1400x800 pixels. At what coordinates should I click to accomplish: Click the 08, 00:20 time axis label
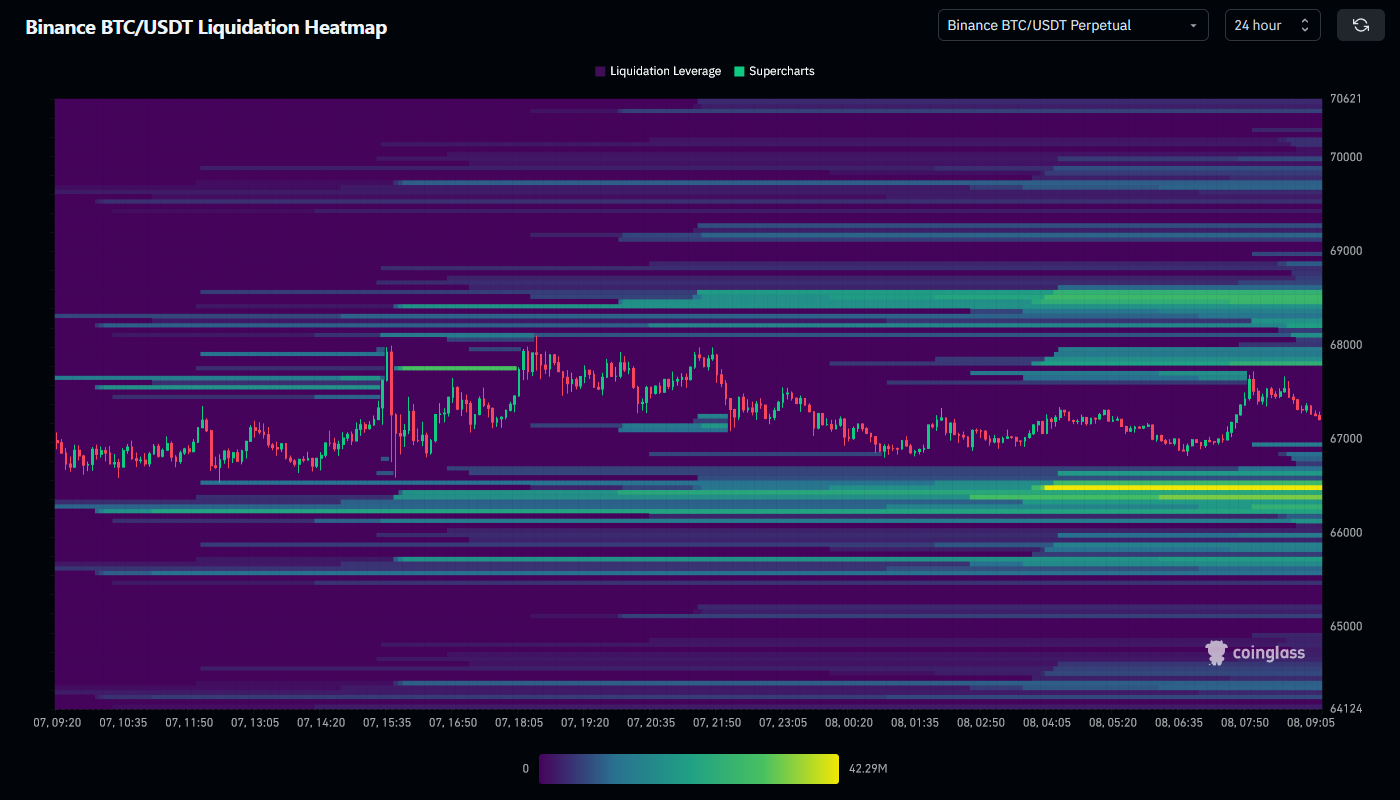coord(847,722)
